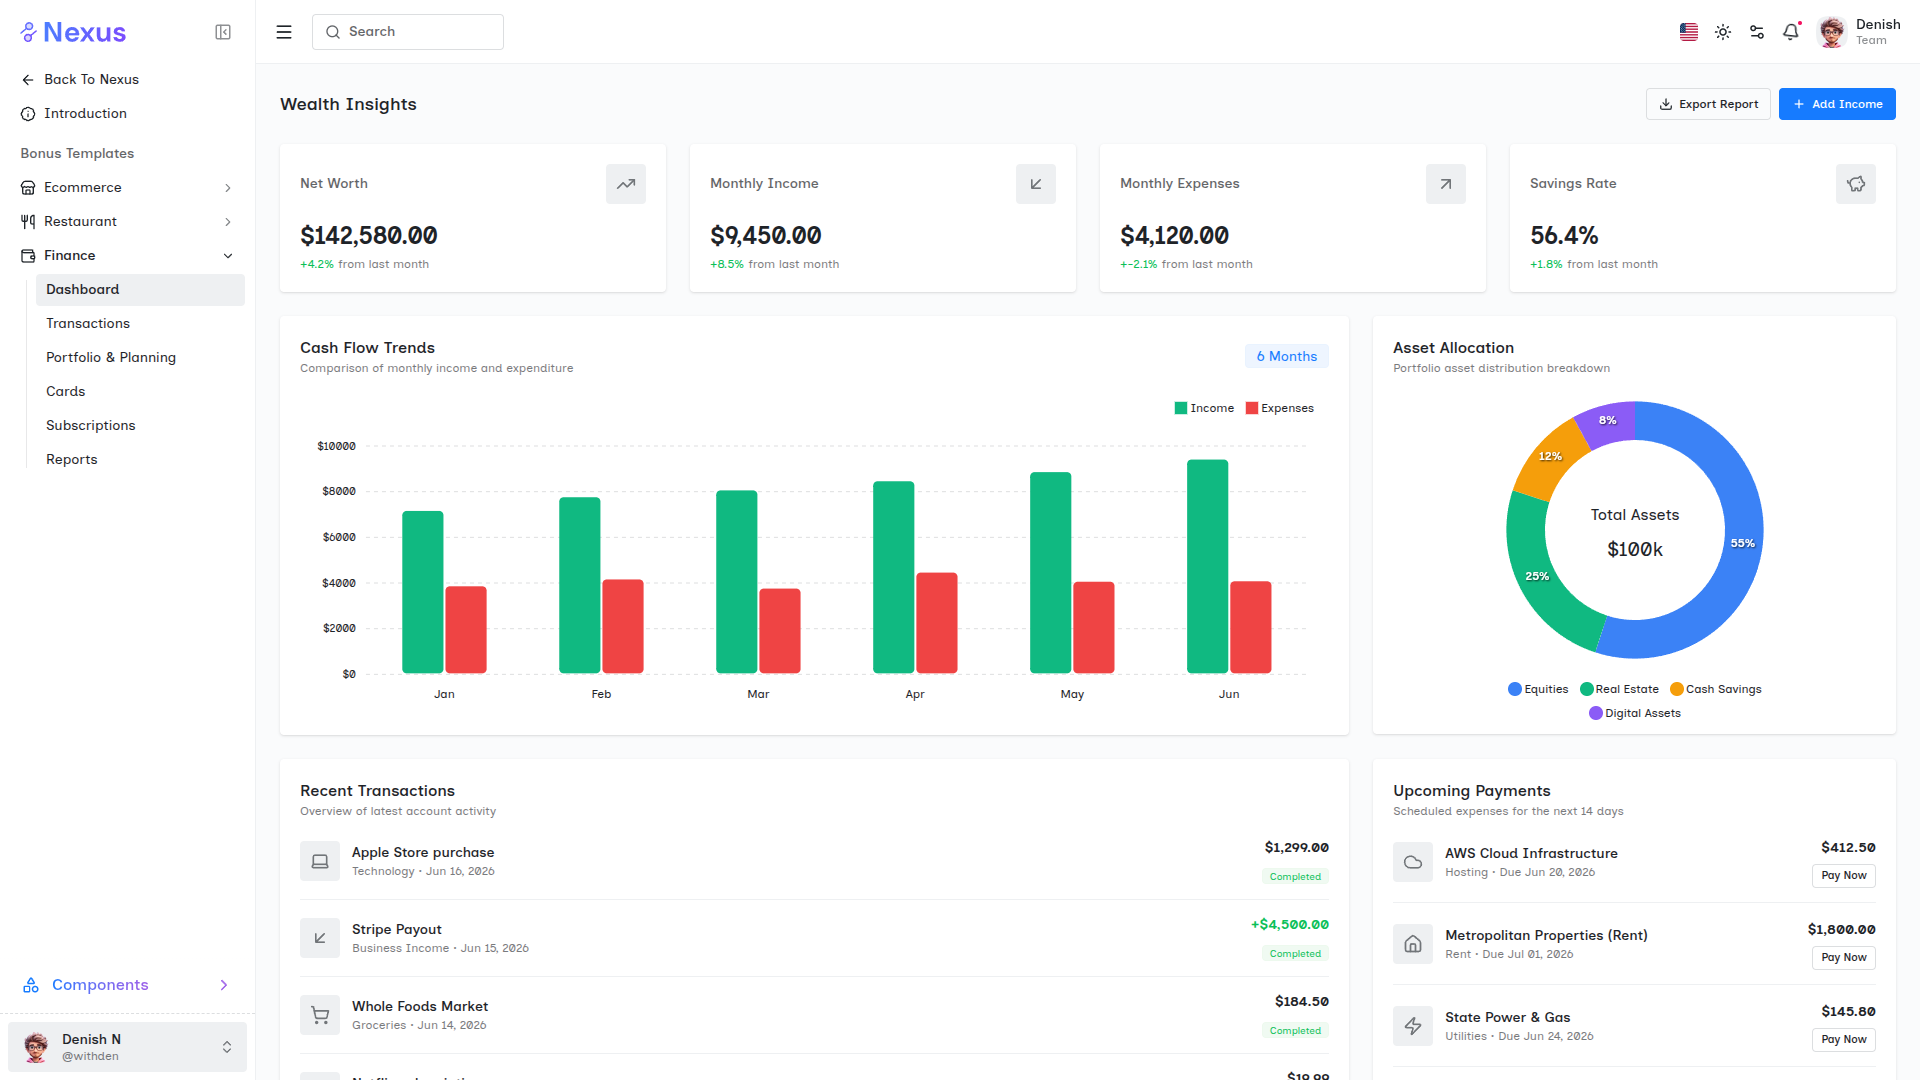Toggle the light/dark theme sun icon
This screenshot has width=1920, height=1080.
[x=1723, y=32]
